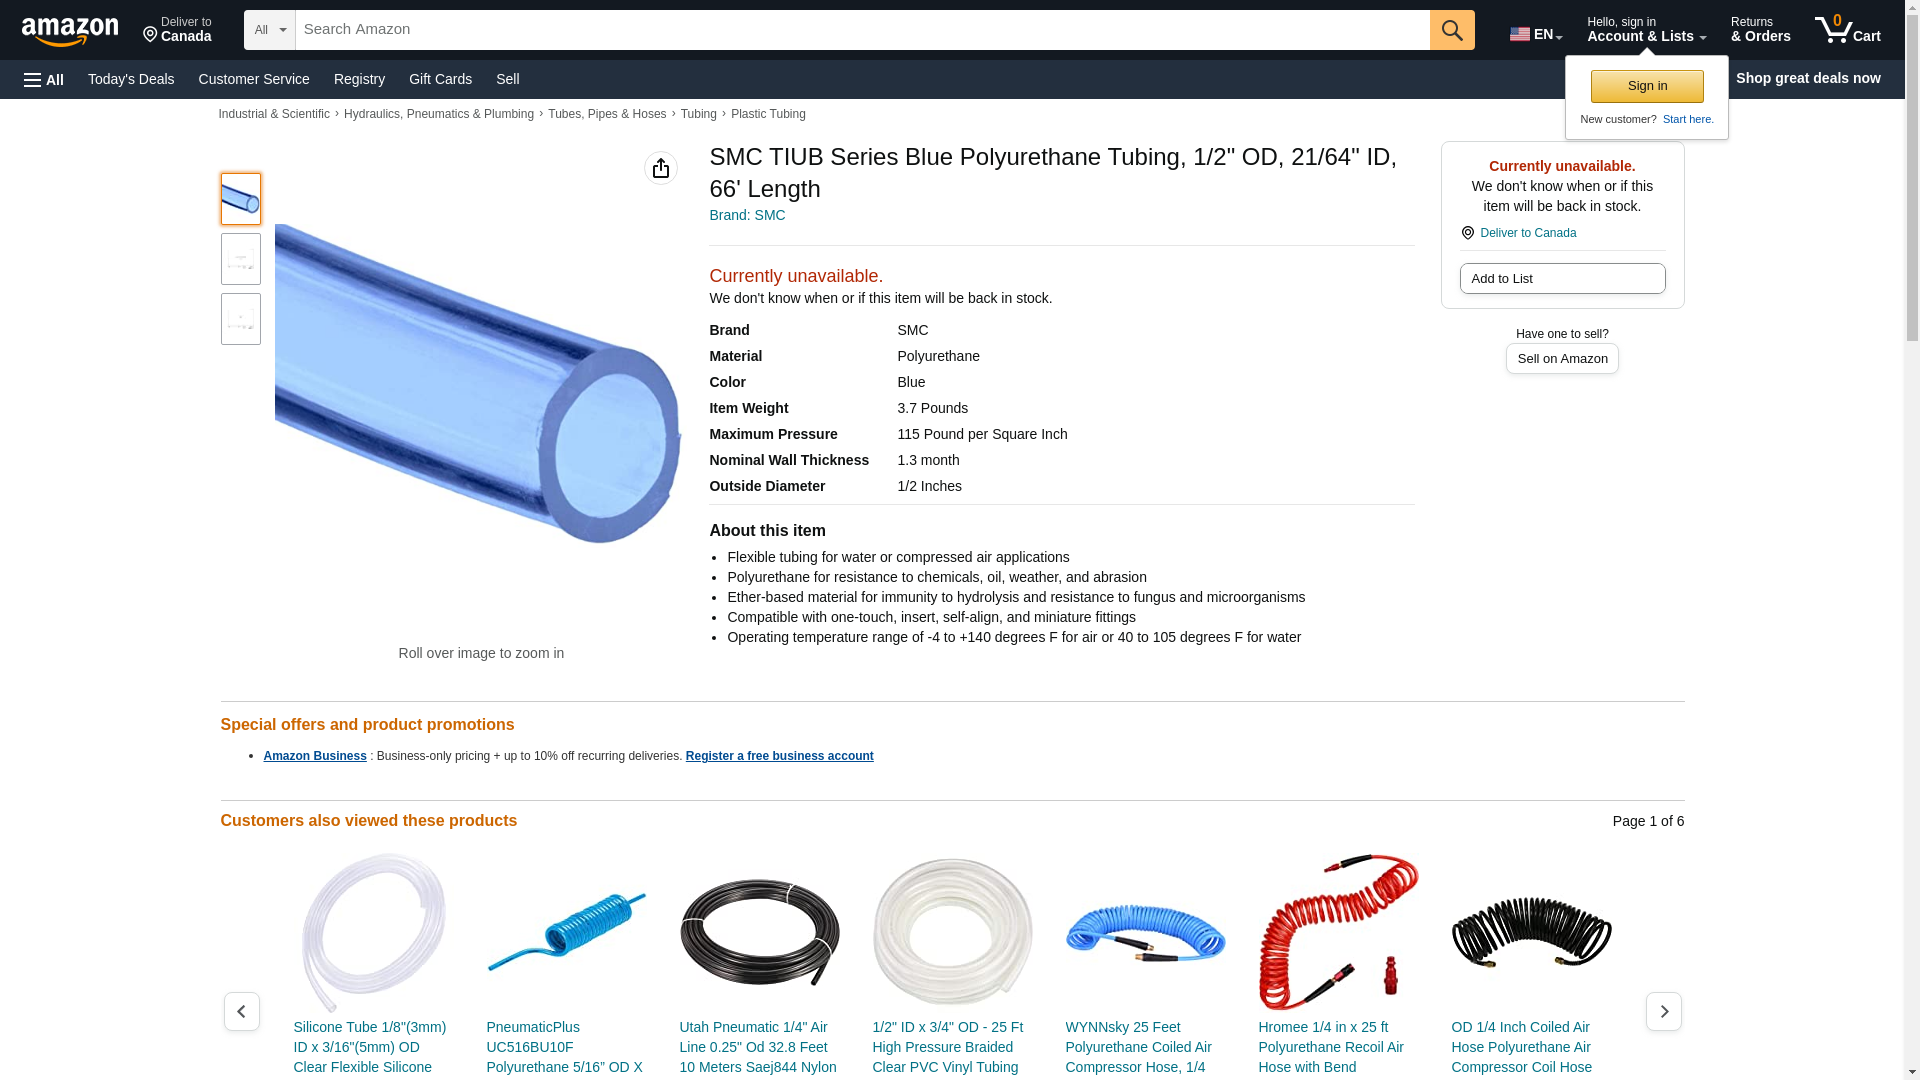
Task: Expand Account & Lists dropdown
Action: 1646,30
